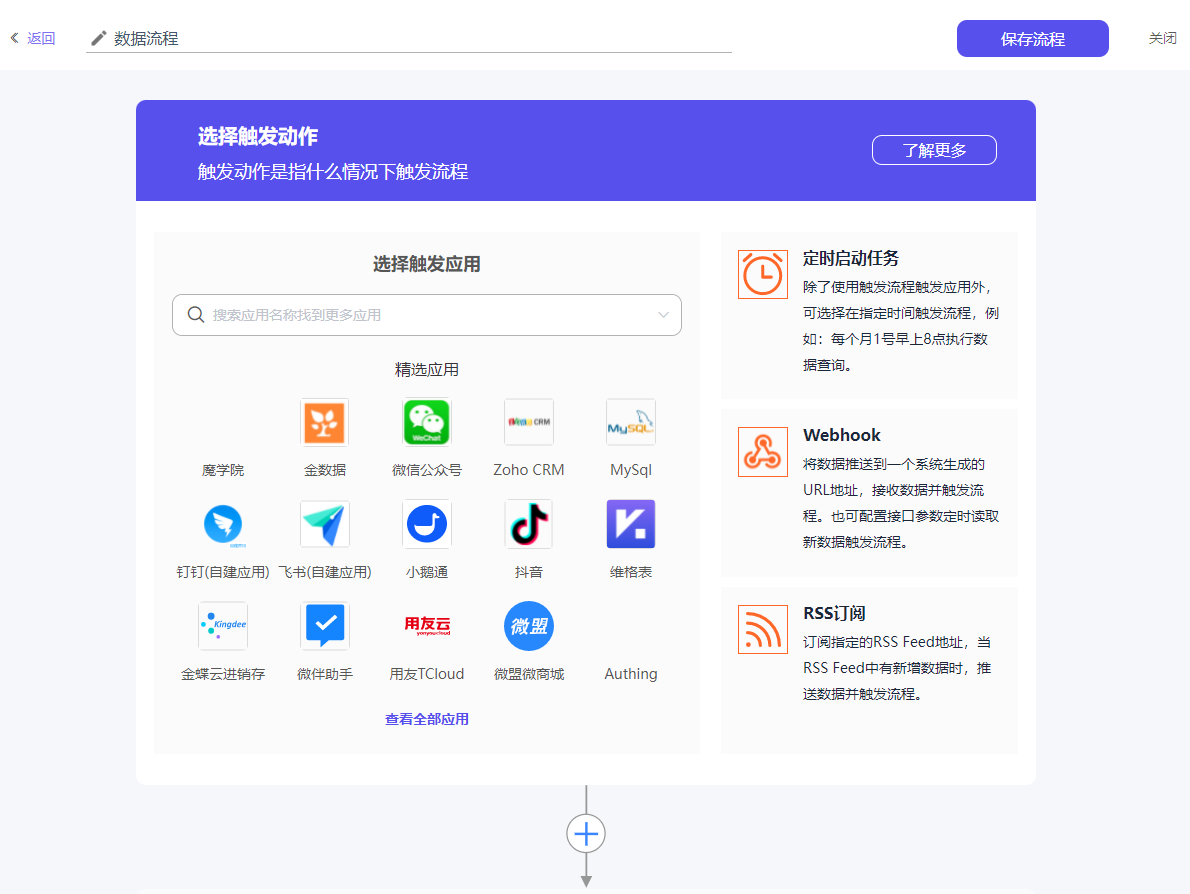This screenshot has width=1190, height=894.
Task: Select the 微信公众号 WeChat icon
Action: click(x=427, y=422)
